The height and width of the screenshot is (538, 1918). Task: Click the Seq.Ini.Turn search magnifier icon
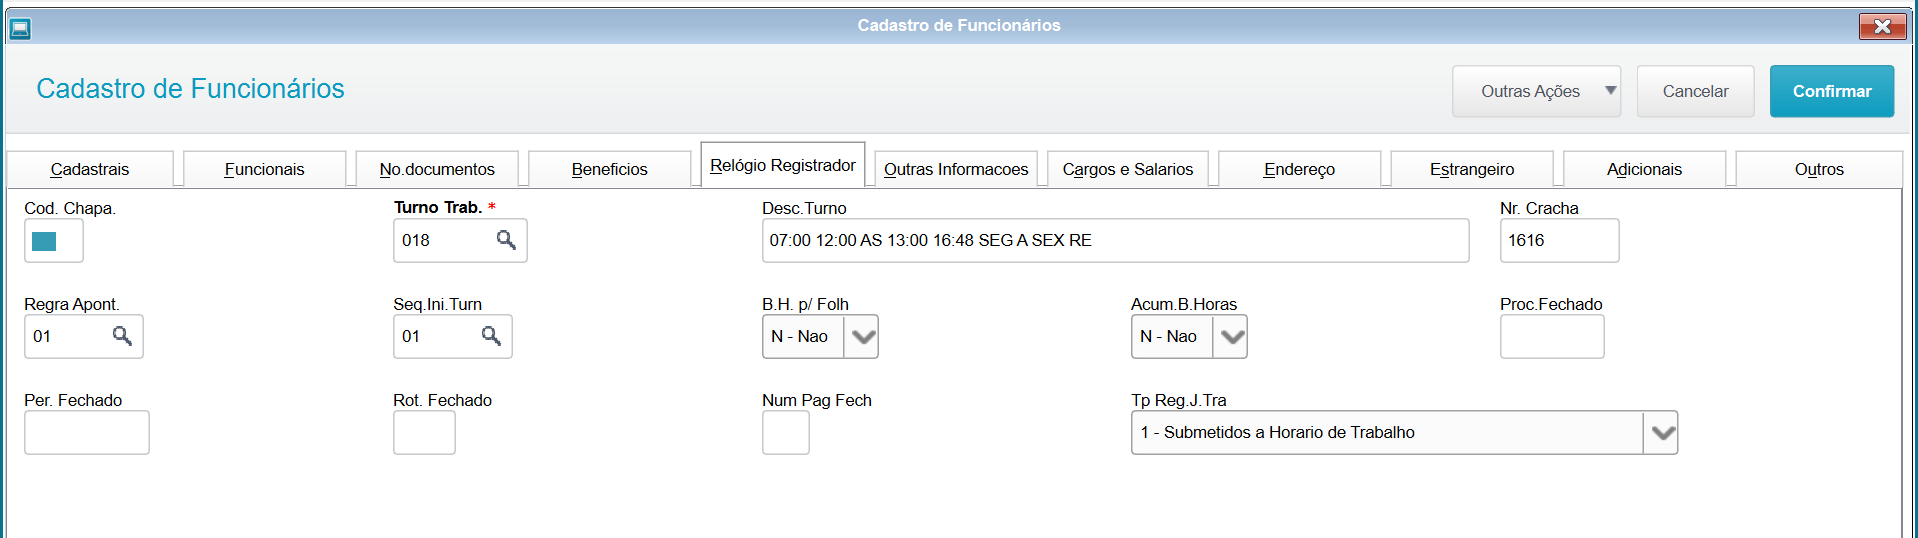click(491, 336)
